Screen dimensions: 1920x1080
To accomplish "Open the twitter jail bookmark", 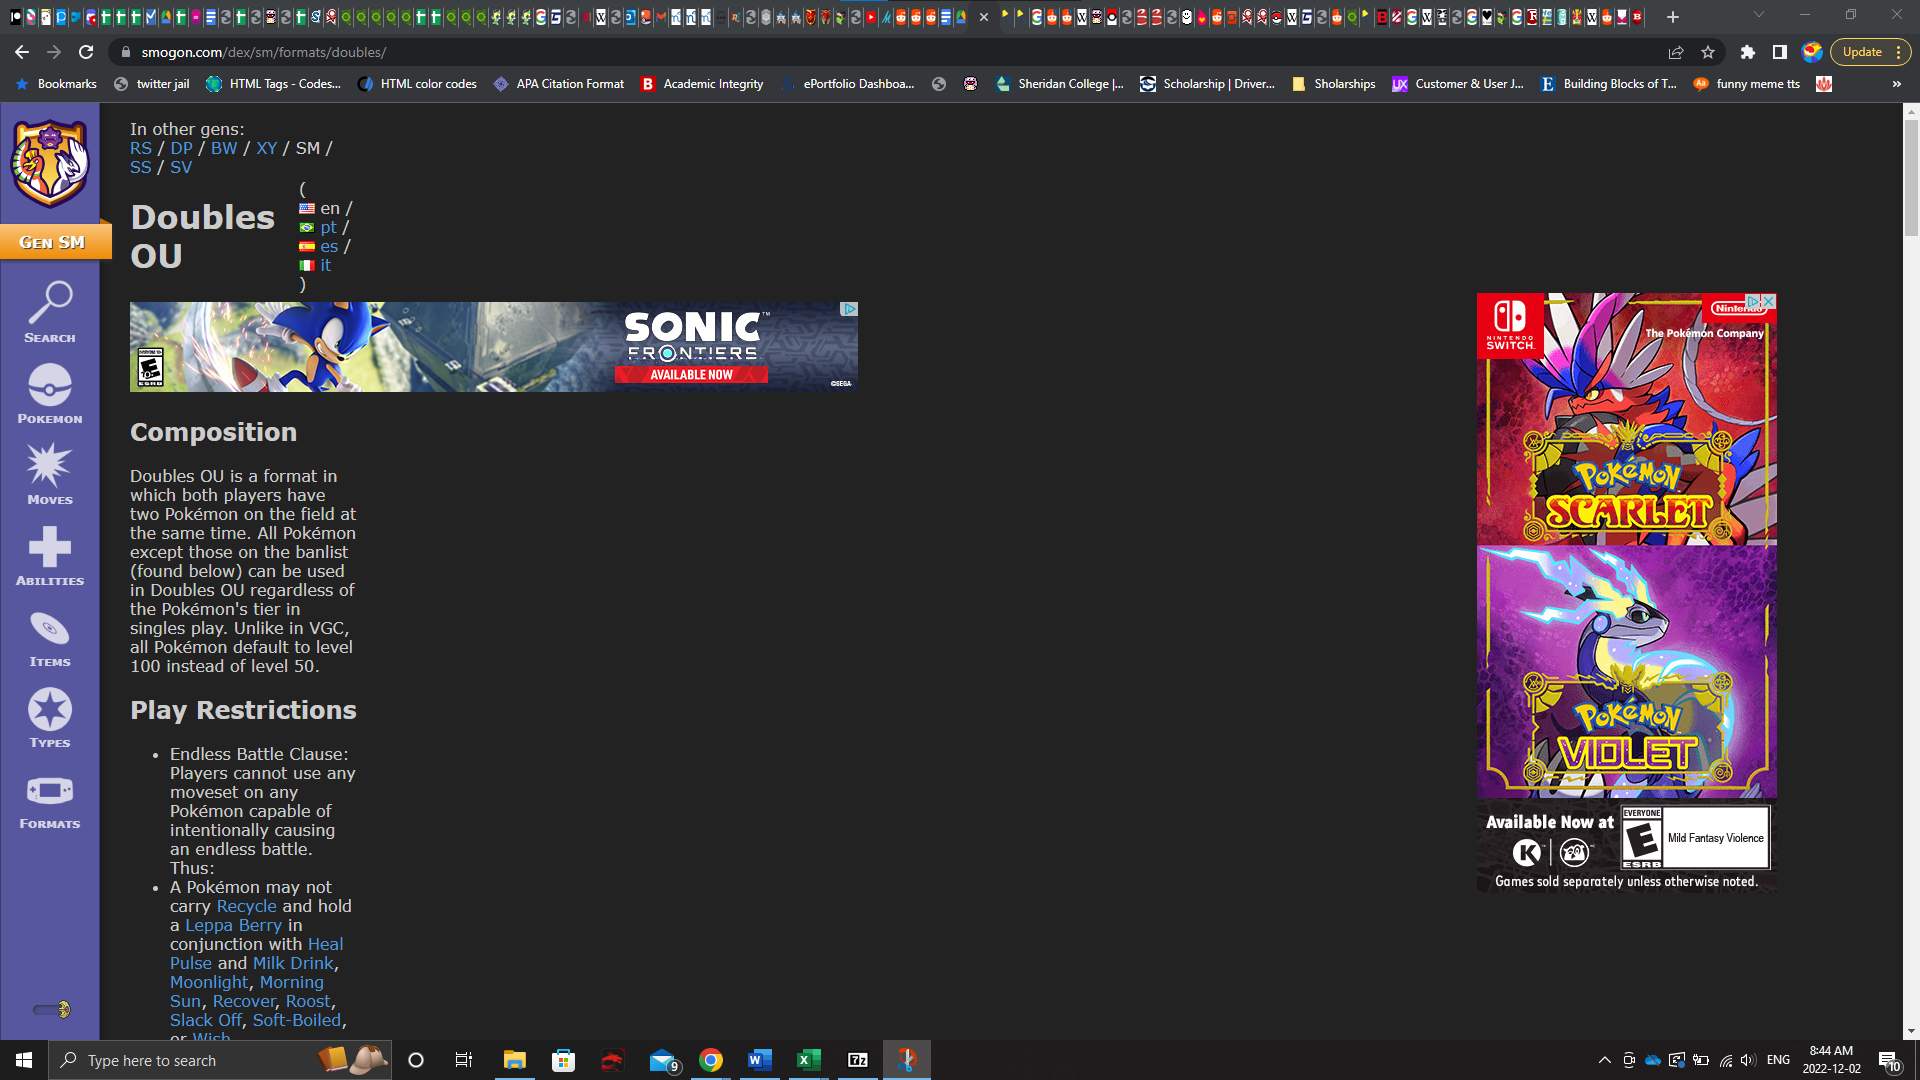I will pyautogui.click(x=151, y=84).
